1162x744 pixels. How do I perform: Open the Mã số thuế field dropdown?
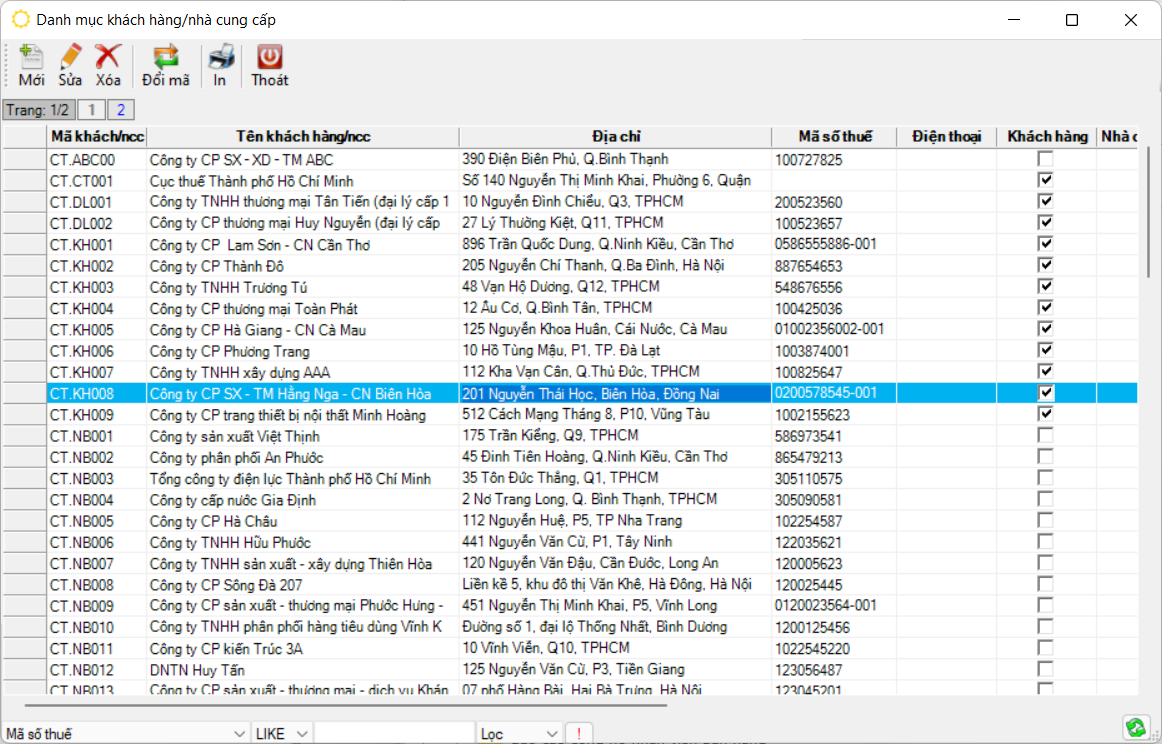(x=239, y=734)
